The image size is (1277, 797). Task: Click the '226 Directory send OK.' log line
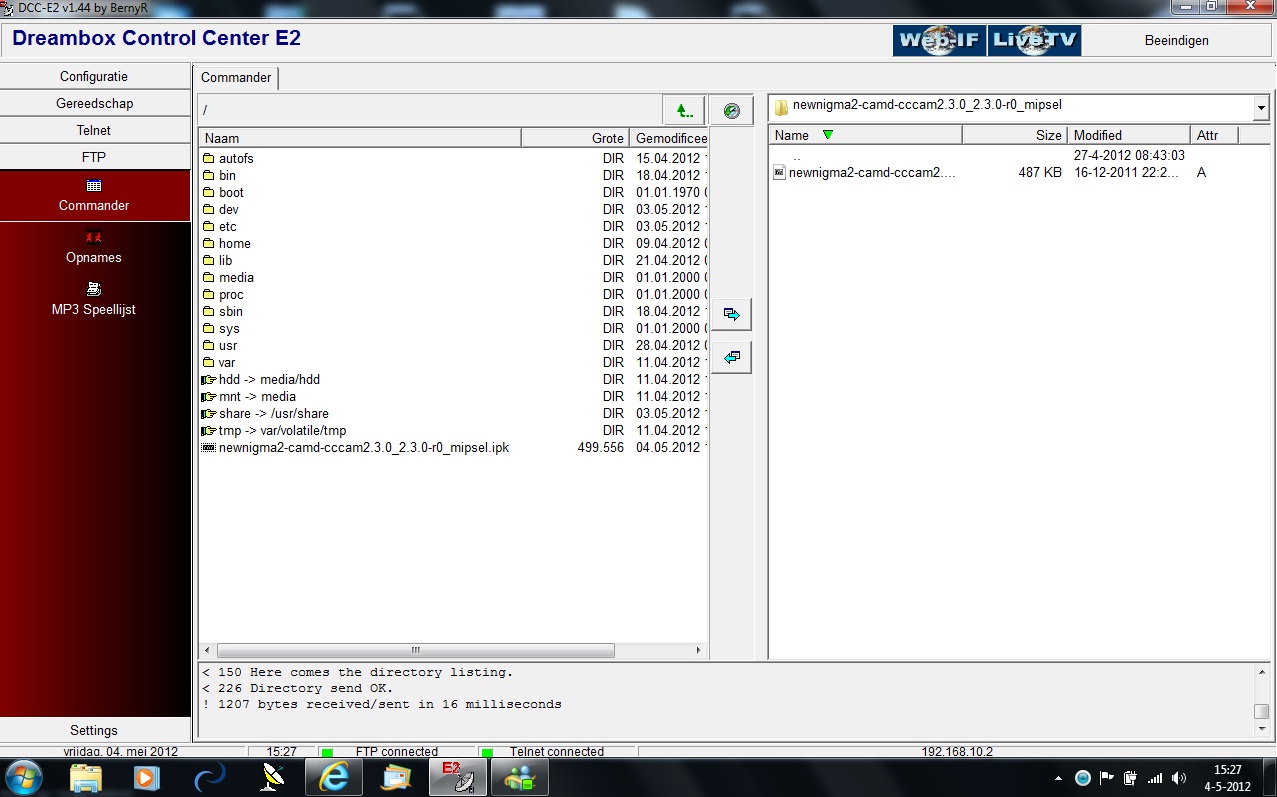[x=297, y=688]
